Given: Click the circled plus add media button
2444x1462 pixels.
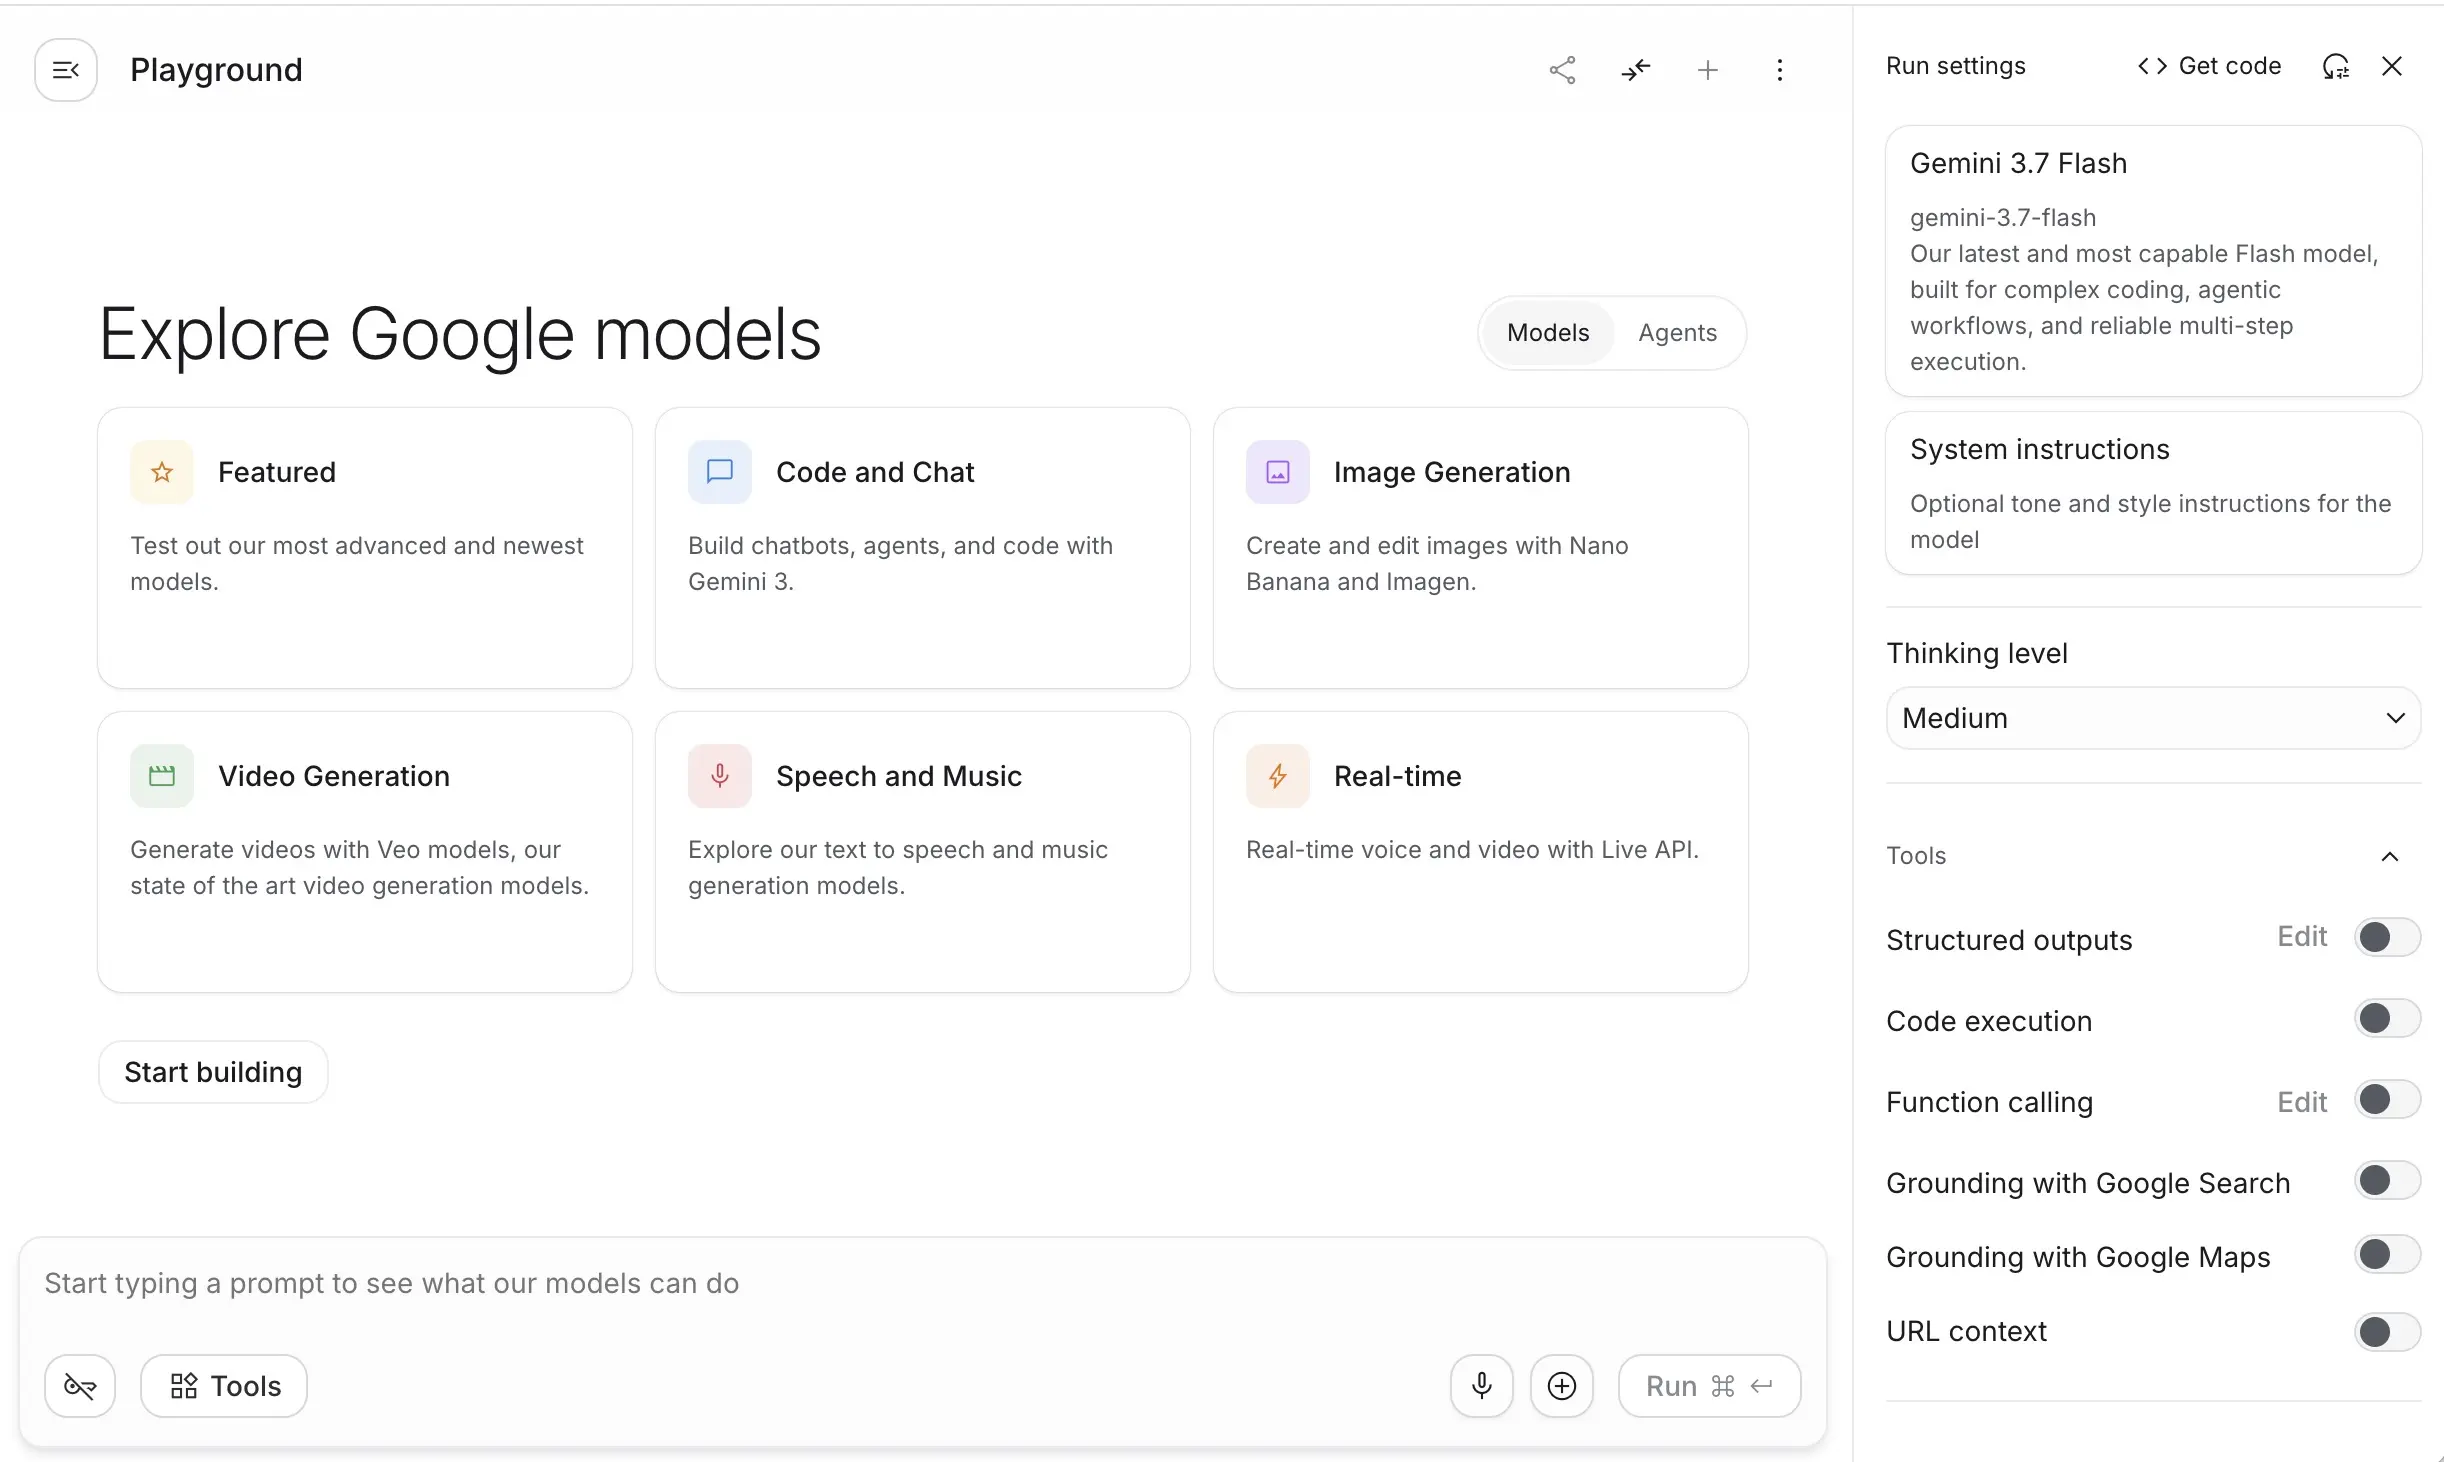Looking at the screenshot, I should point(1562,1386).
